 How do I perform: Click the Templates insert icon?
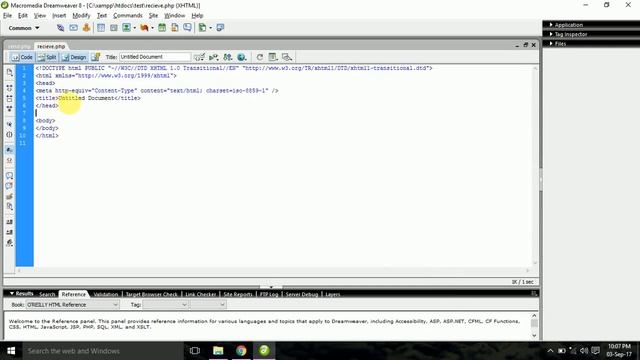point(202,28)
